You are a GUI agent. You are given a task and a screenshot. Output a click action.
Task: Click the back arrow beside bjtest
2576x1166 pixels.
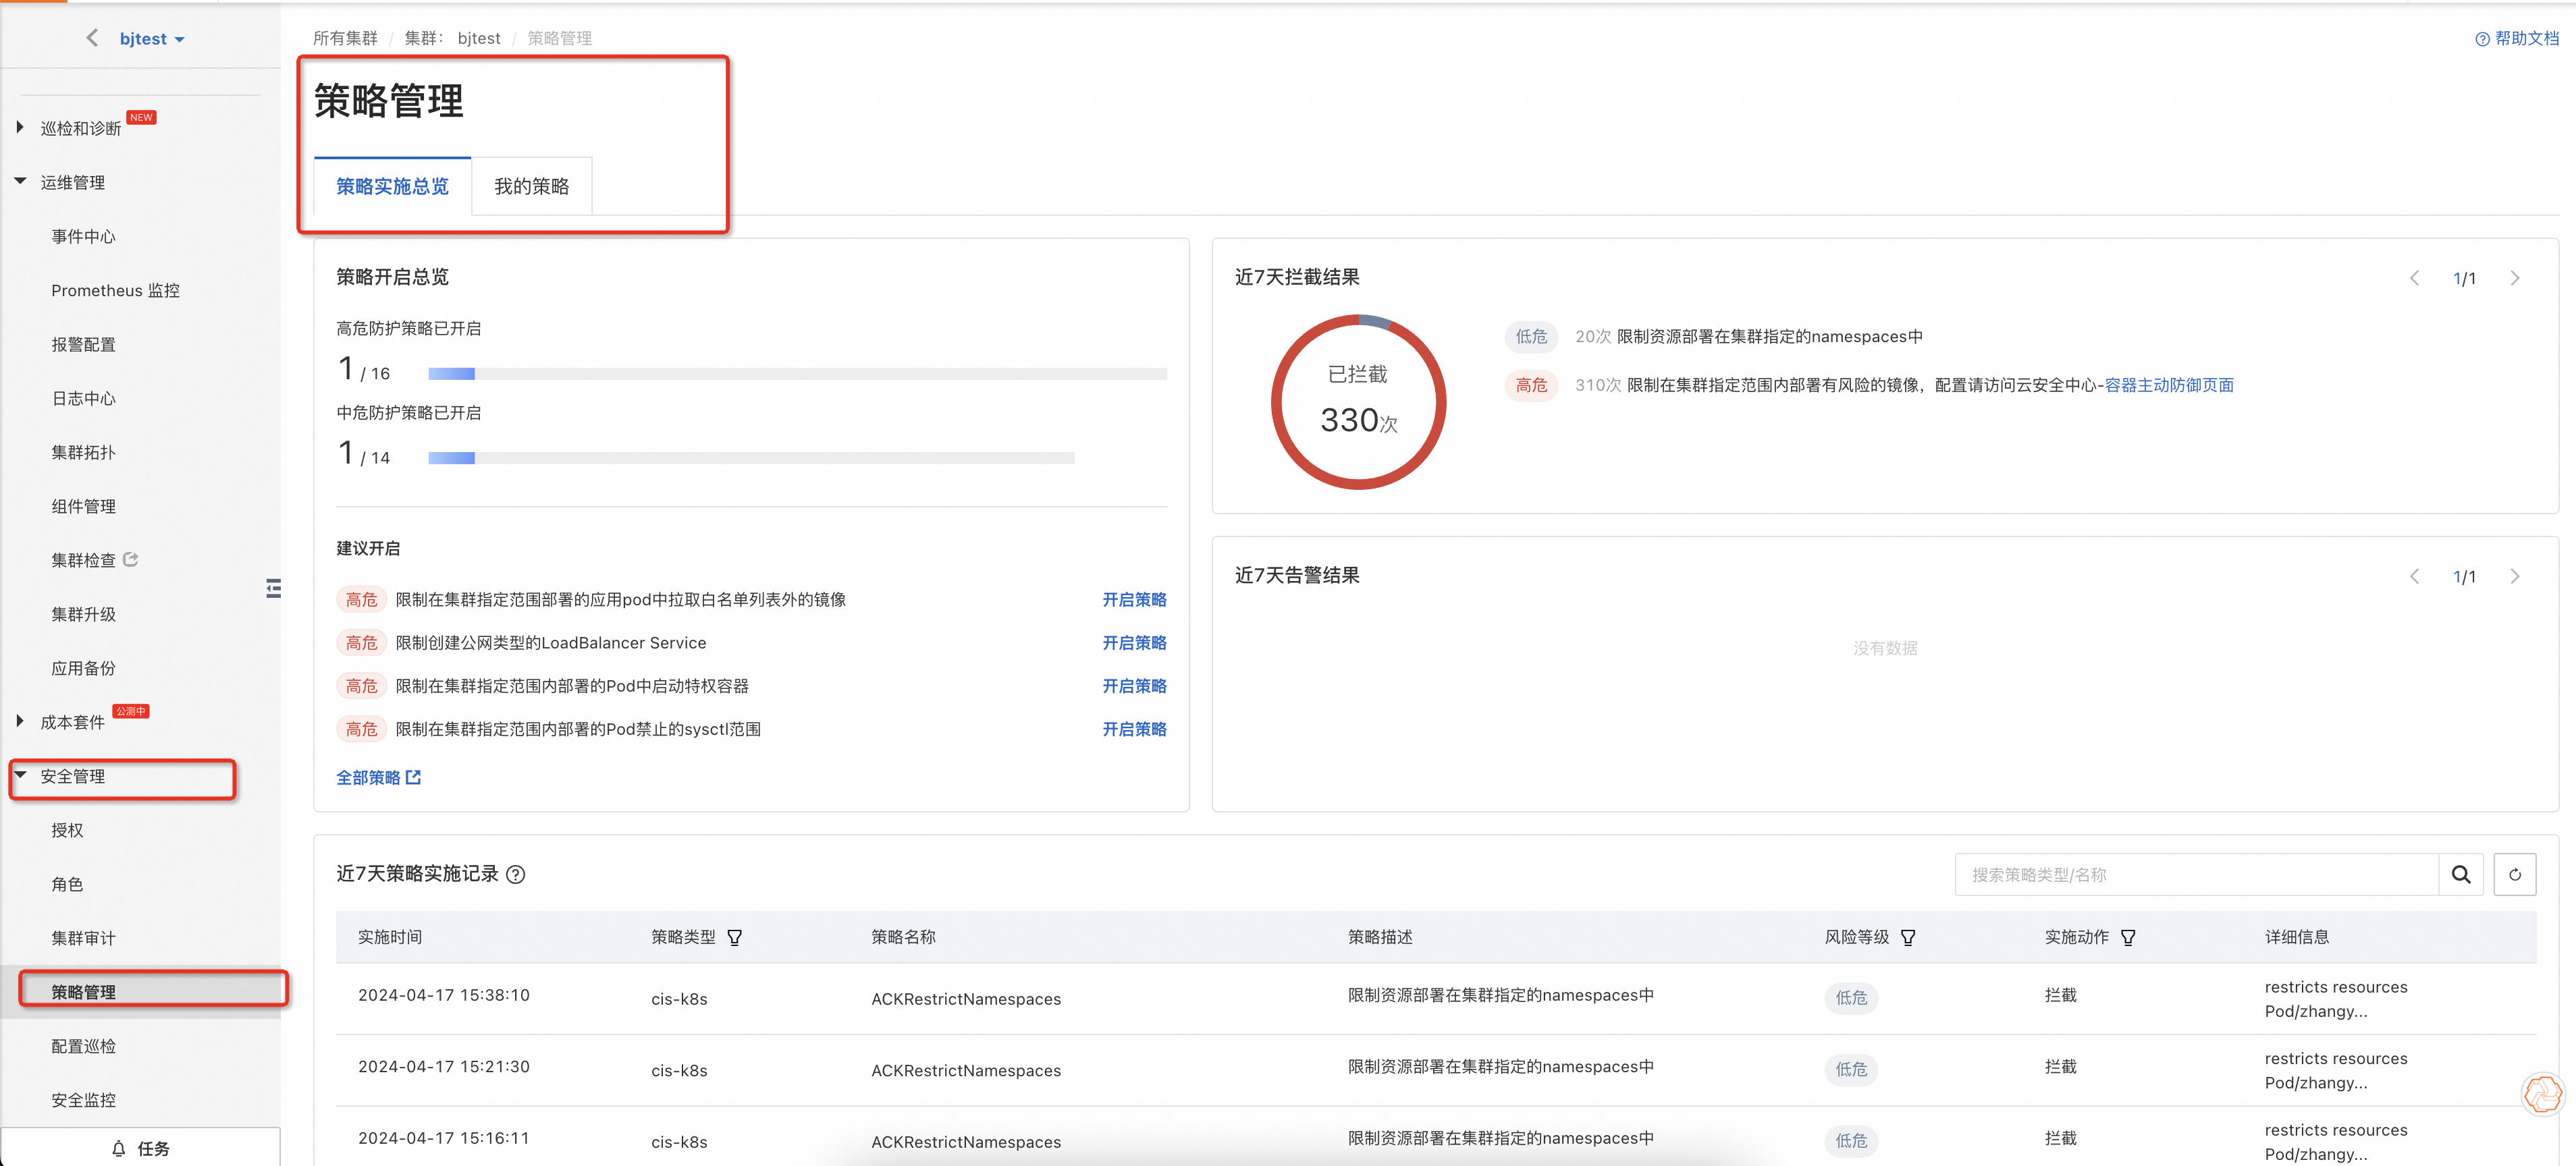[x=93, y=38]
